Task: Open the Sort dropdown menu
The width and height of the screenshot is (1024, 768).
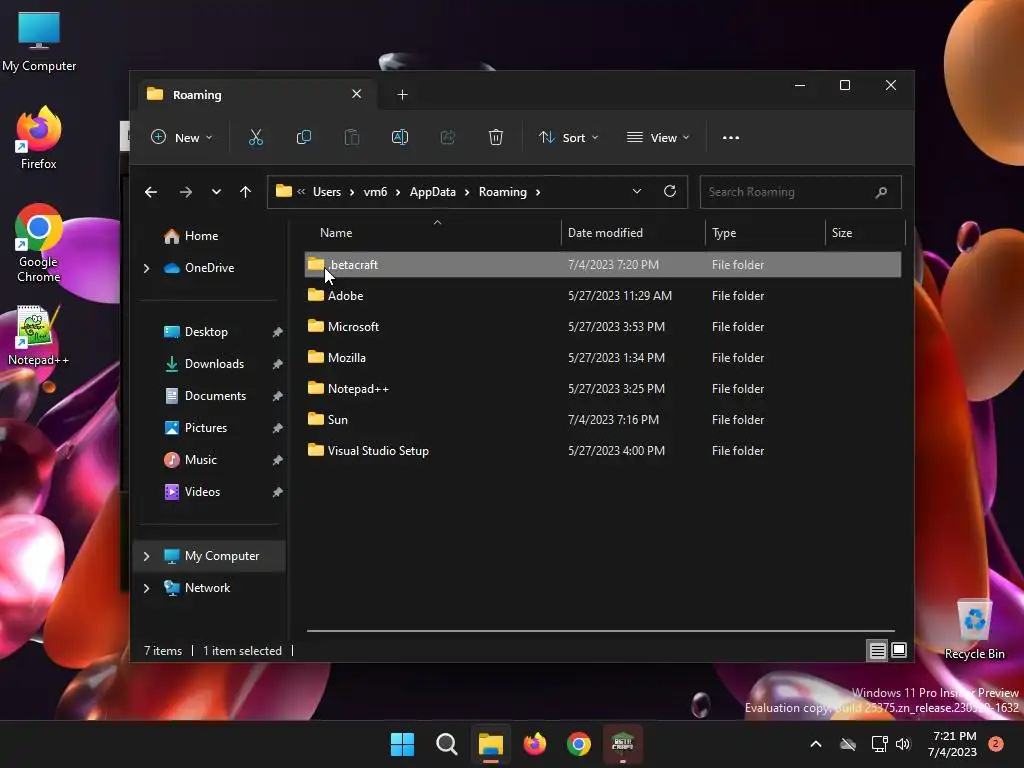Action: click(568, 137)
